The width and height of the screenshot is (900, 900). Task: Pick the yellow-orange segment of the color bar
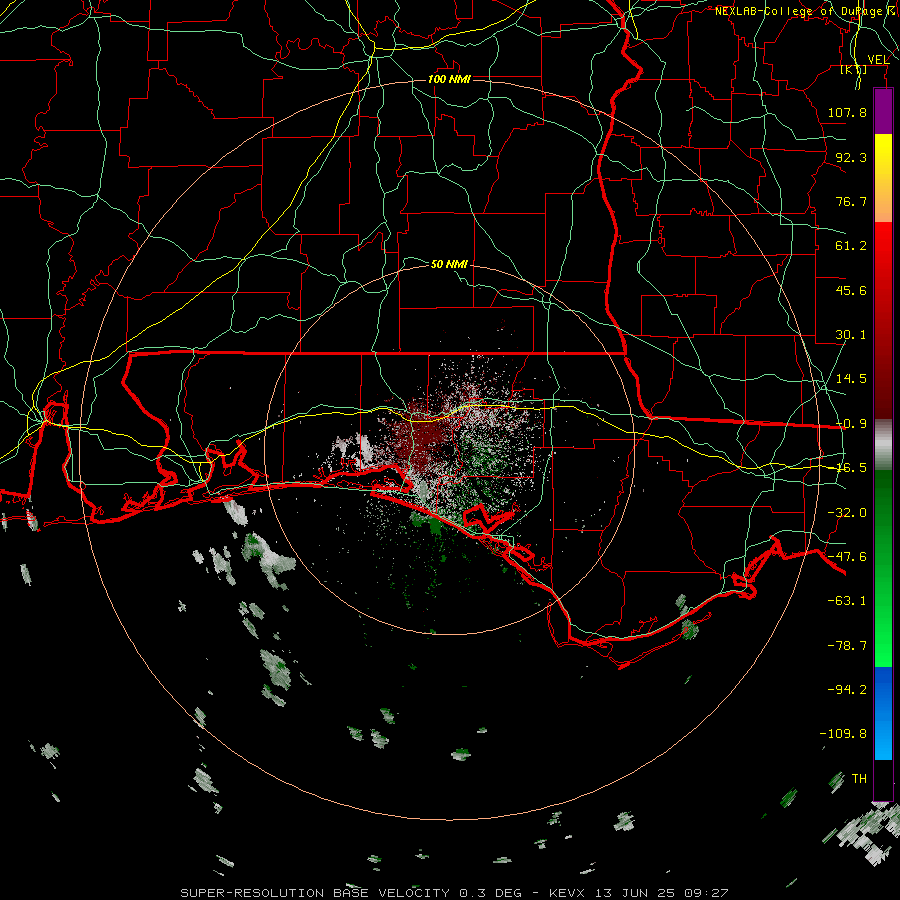[x=883, y=178]
